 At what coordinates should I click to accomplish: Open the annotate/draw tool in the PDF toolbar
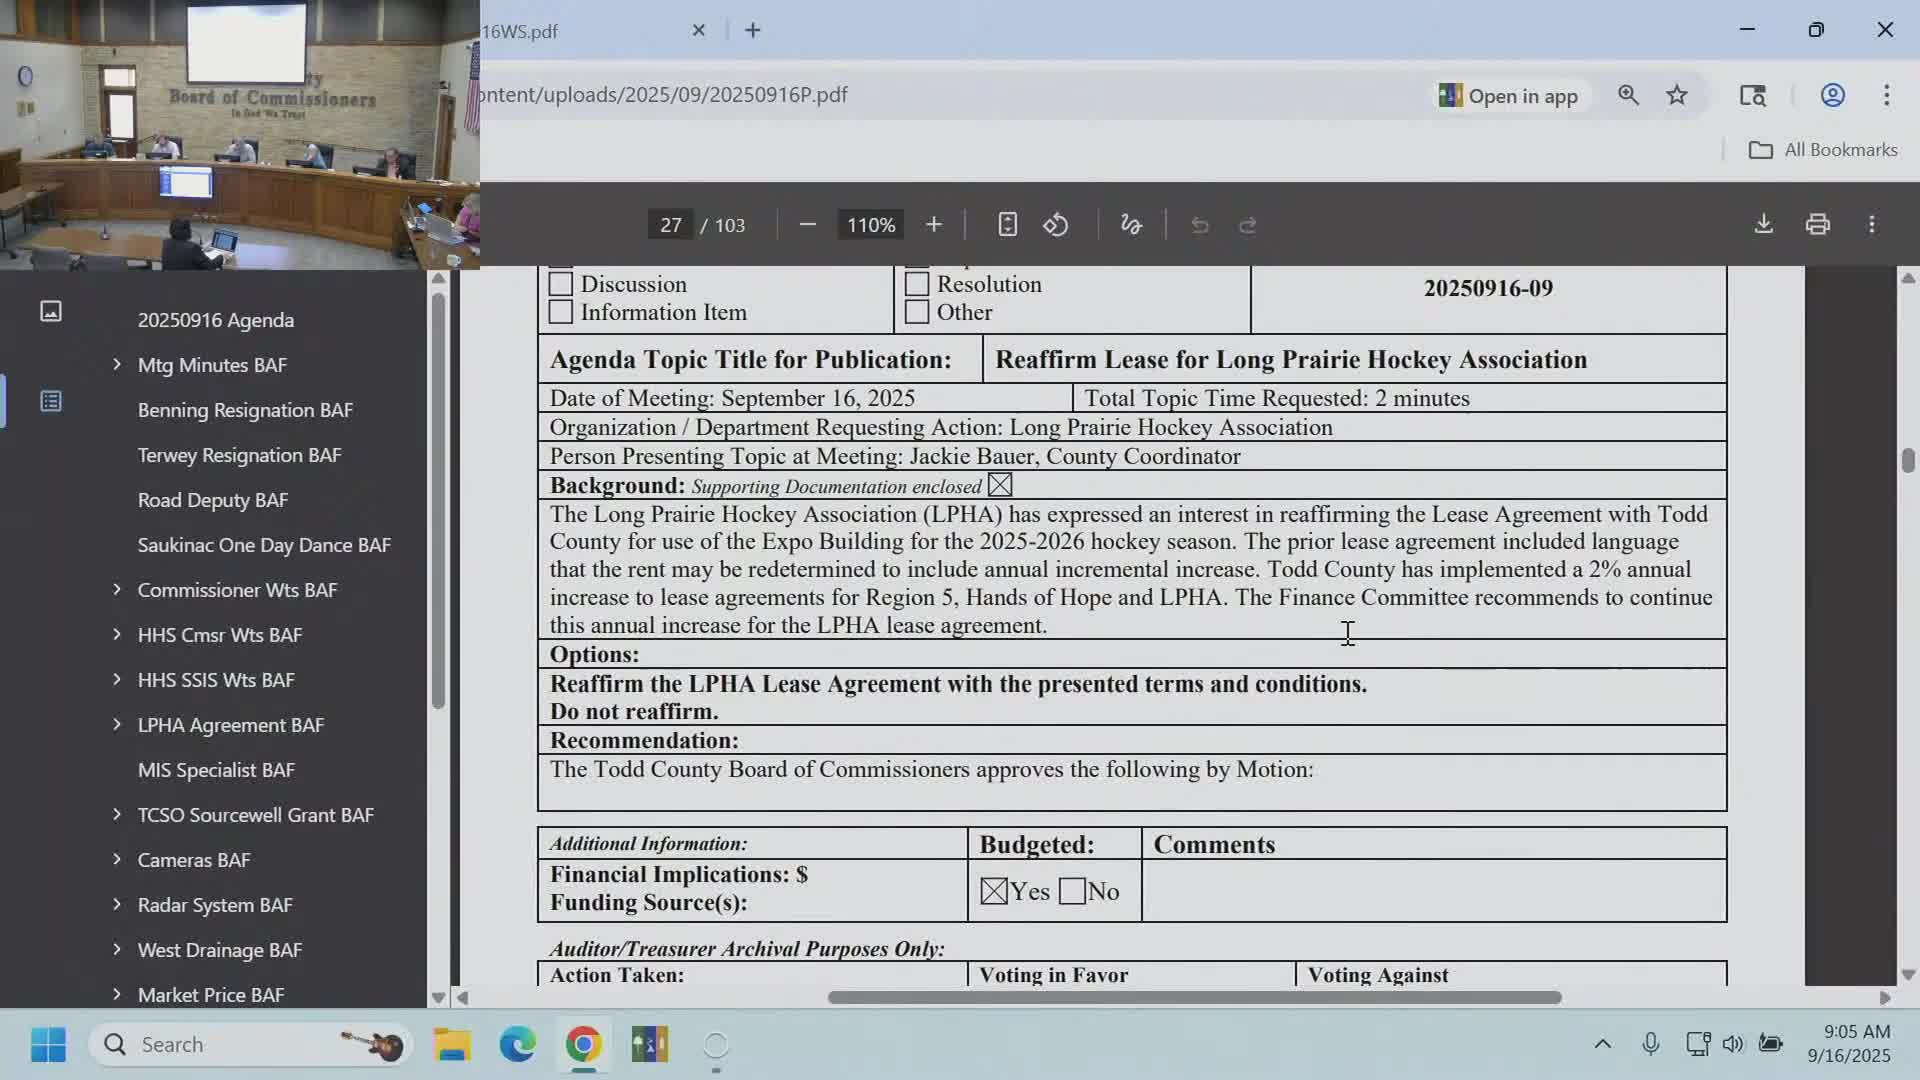point(1131,224)
